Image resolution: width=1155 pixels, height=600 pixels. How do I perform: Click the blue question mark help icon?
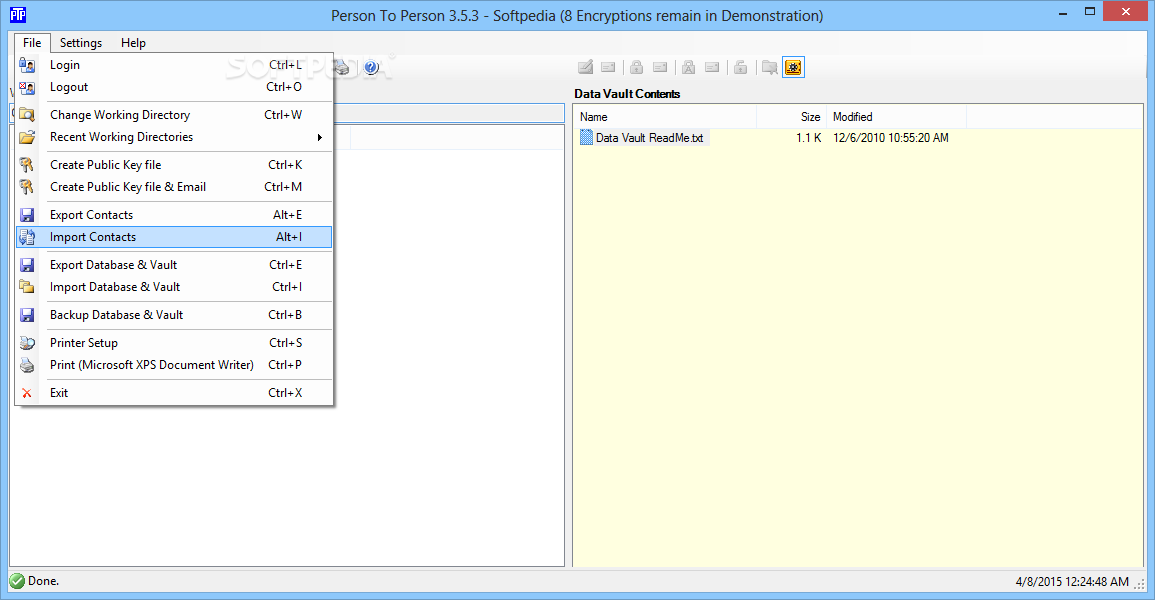tap(371, 68)
